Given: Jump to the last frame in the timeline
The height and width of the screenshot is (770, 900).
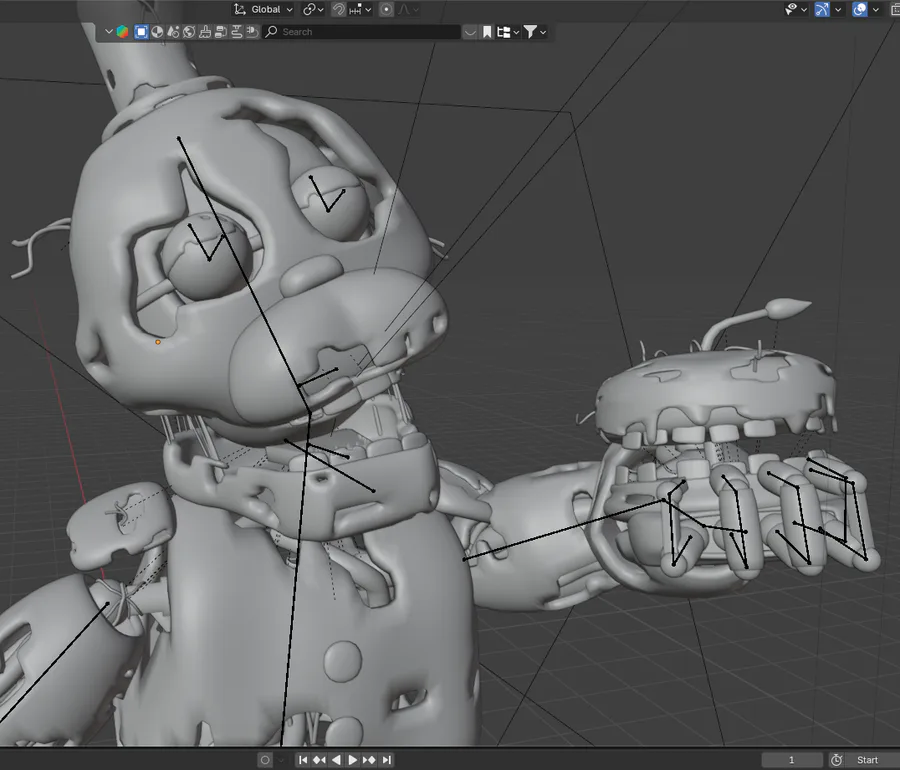Looking at the screenshot, I should [386, 760].
